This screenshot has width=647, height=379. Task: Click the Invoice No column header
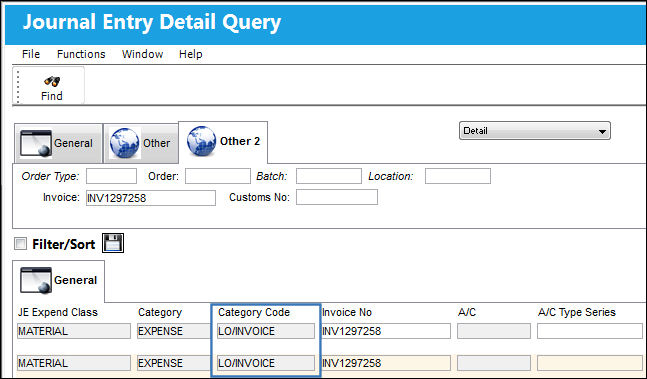347,313
